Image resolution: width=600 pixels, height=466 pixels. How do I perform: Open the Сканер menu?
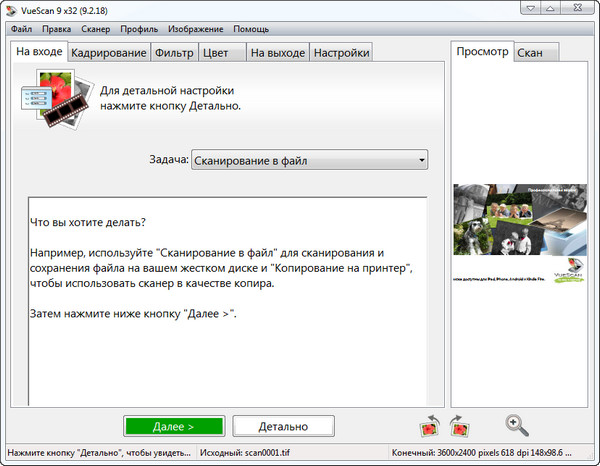tap(96, 29)
